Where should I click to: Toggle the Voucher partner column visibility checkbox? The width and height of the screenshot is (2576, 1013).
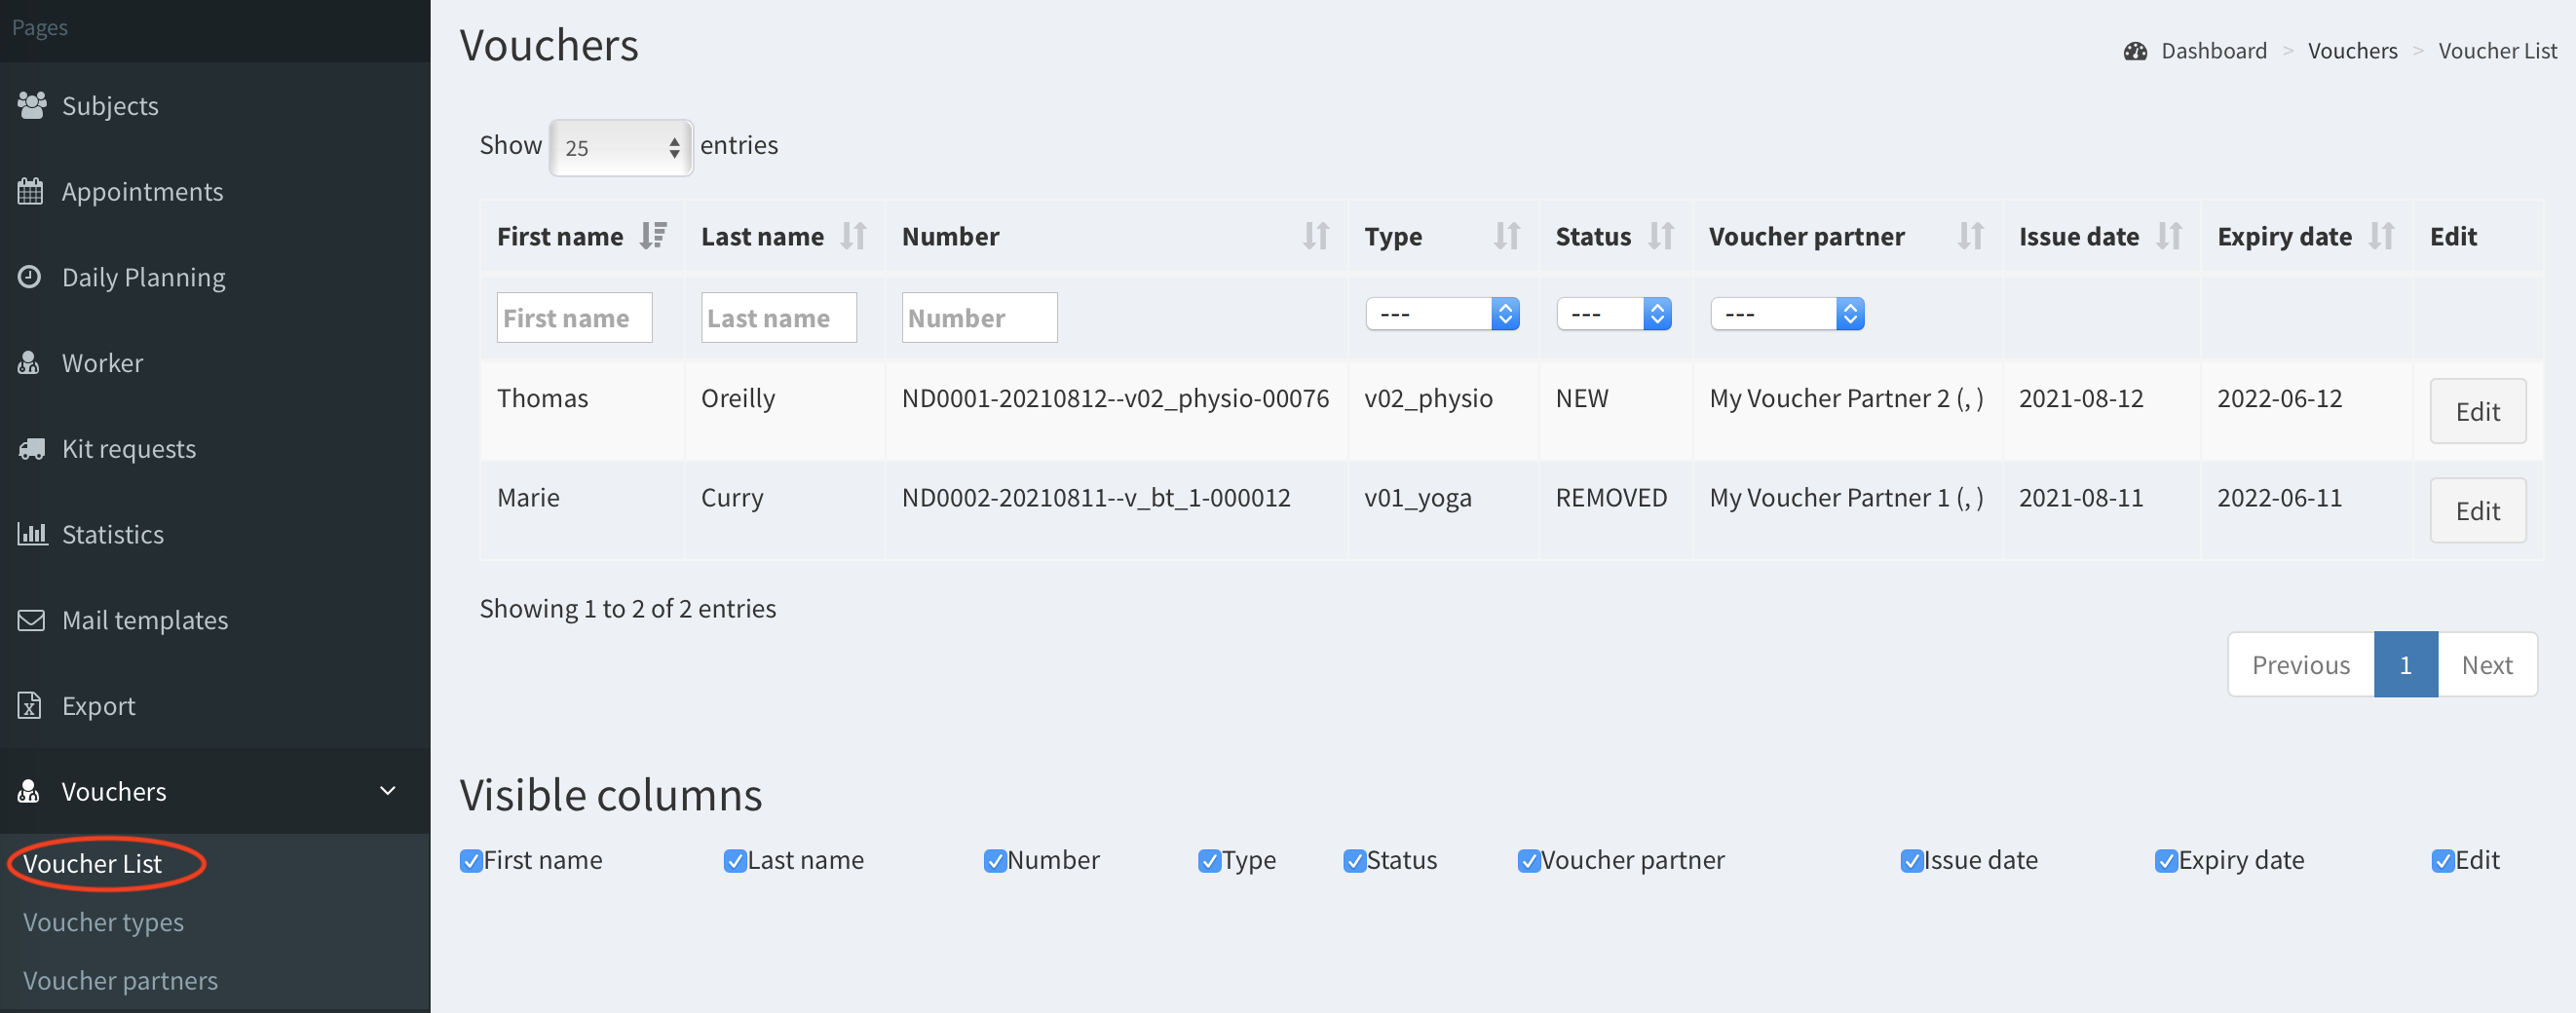click(1527, 860)
